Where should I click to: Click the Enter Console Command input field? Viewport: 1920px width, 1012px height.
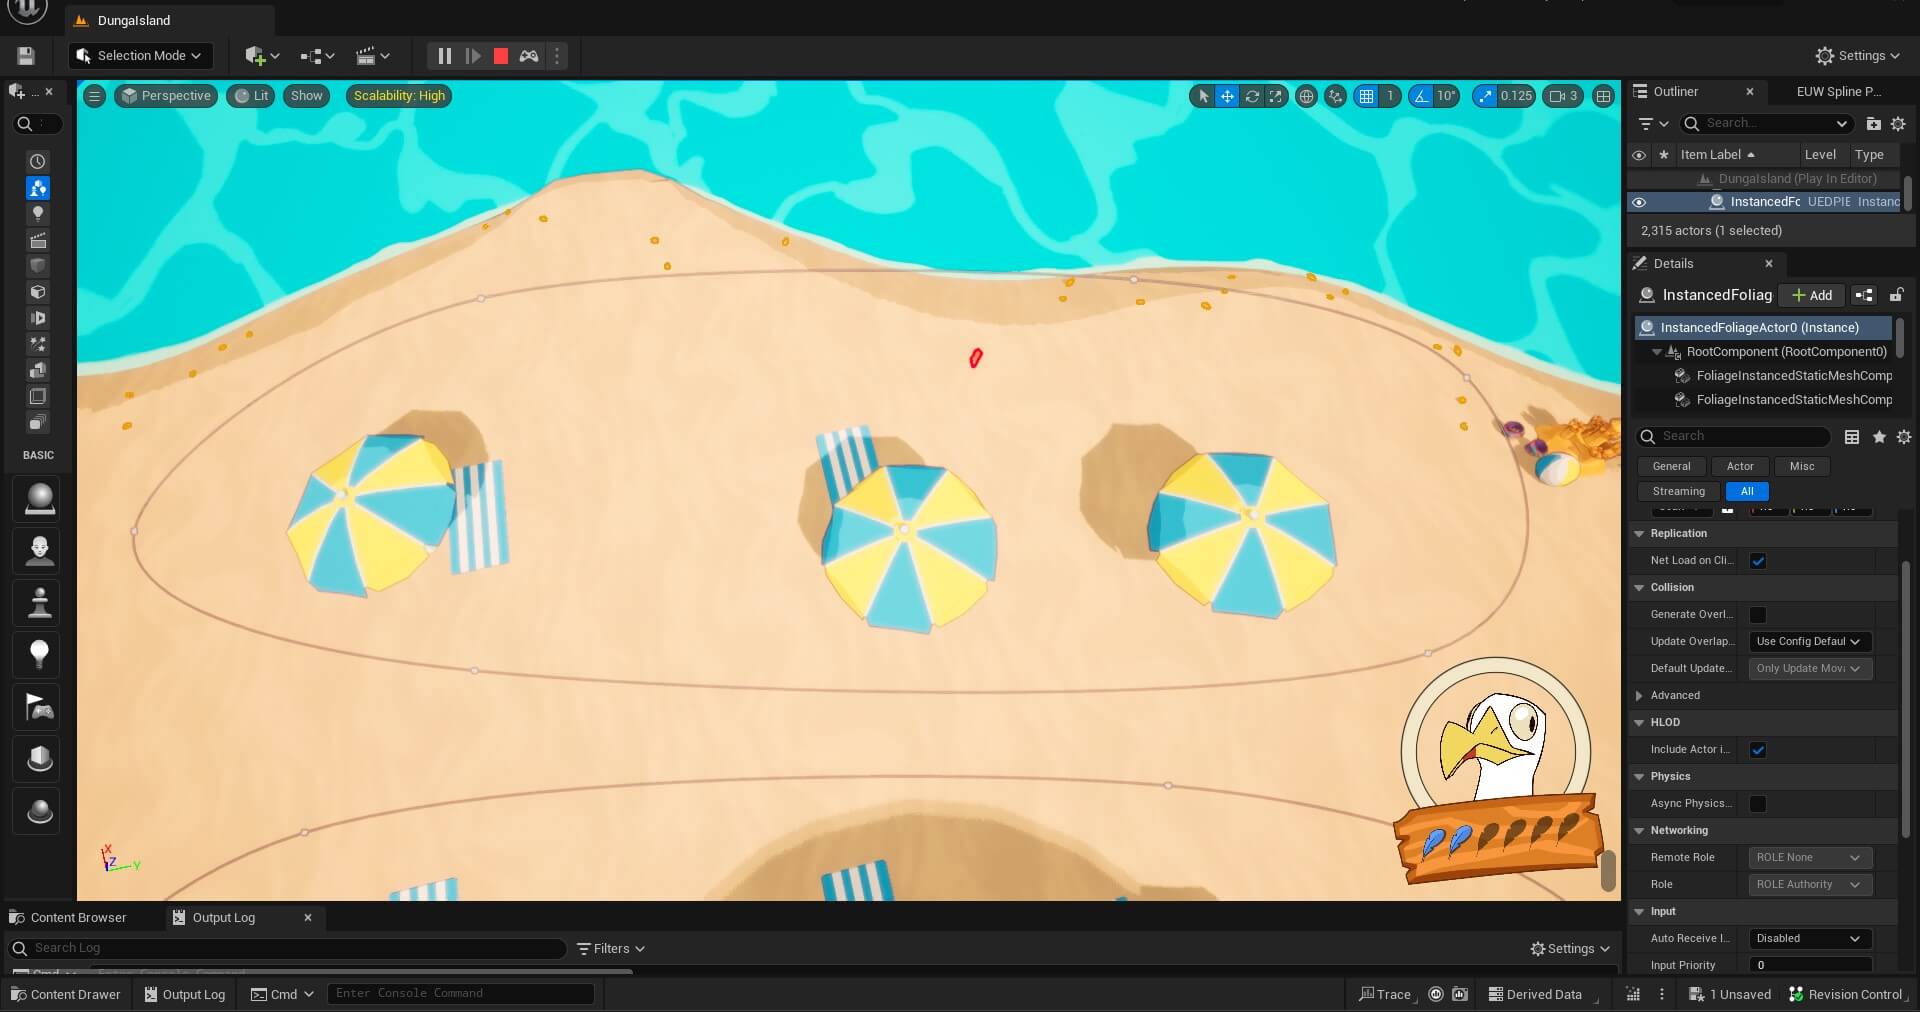[x=460, y=994]
